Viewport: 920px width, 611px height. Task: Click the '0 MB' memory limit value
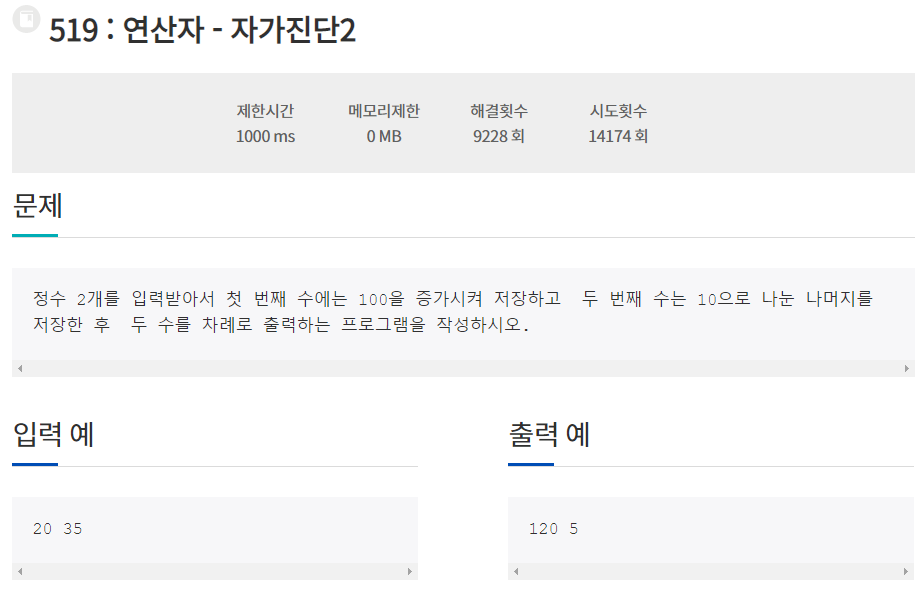pyautogui.click(x=384, y=136)
